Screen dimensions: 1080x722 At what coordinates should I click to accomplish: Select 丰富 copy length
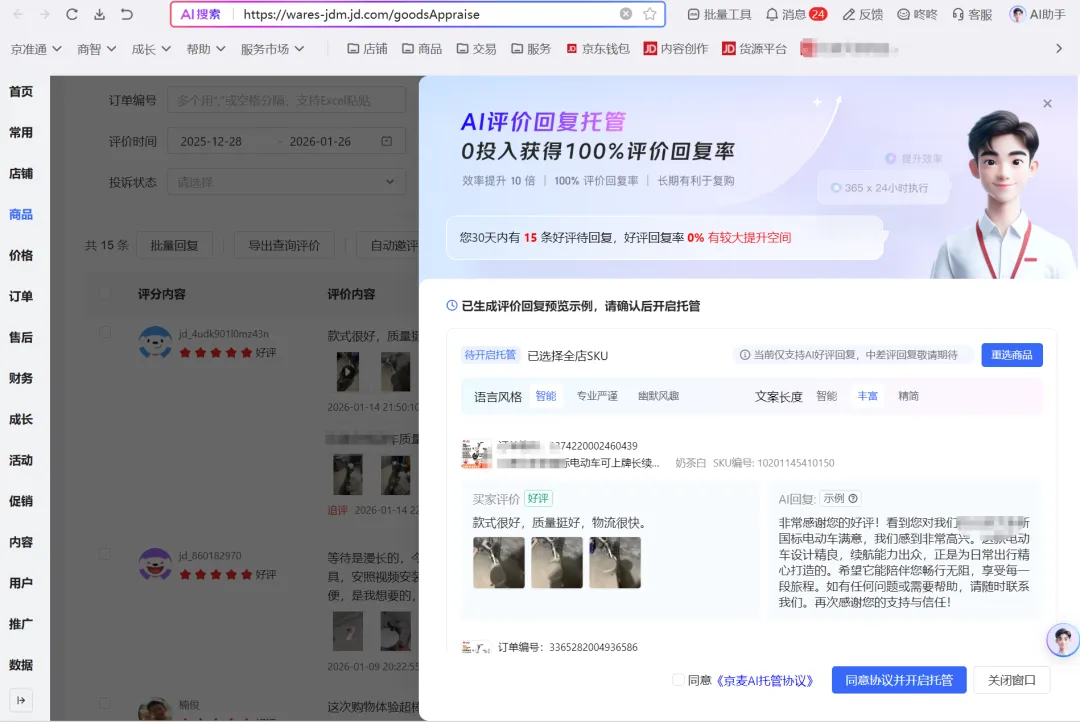click(x=867, y=396)
